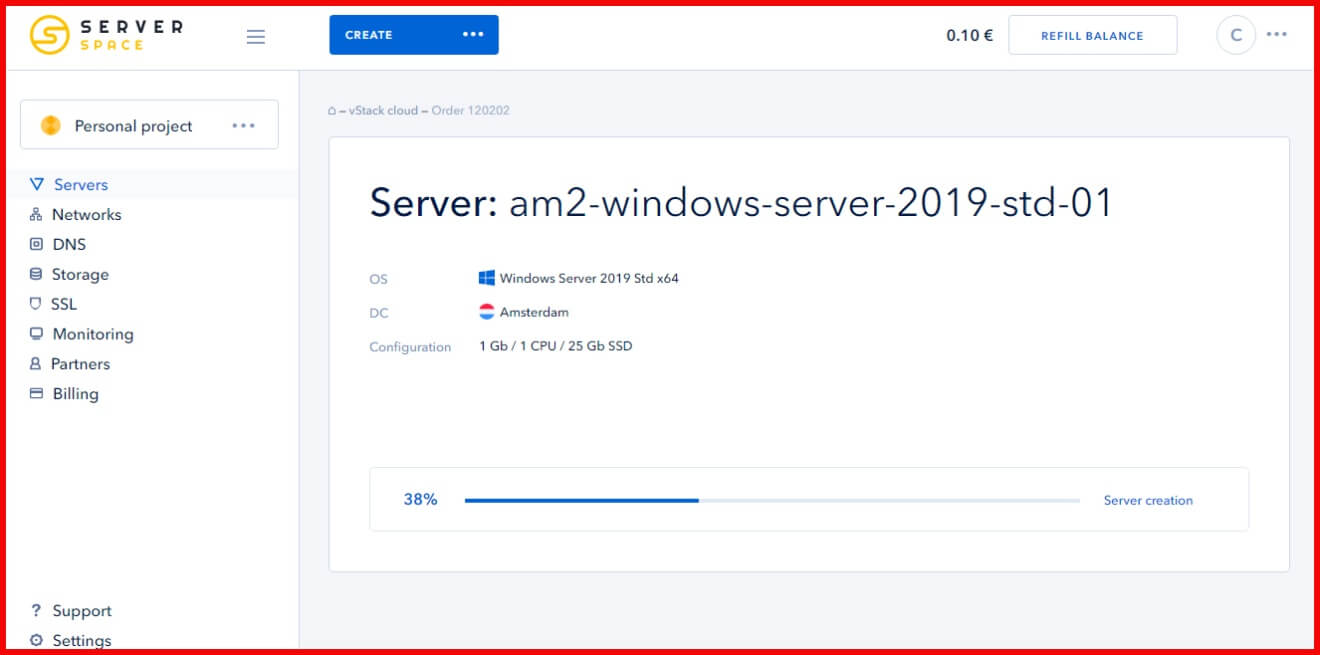Image resolution: width=1320 pixels, height=655 pixels.
Task: Click the REFILL BALANCE button
Action: coord(1092,35)
